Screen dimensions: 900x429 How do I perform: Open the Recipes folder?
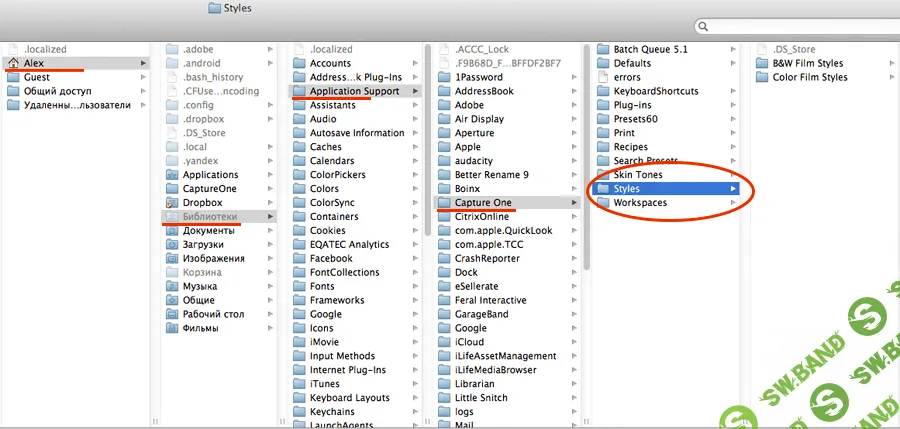click(x=630, y=147)
